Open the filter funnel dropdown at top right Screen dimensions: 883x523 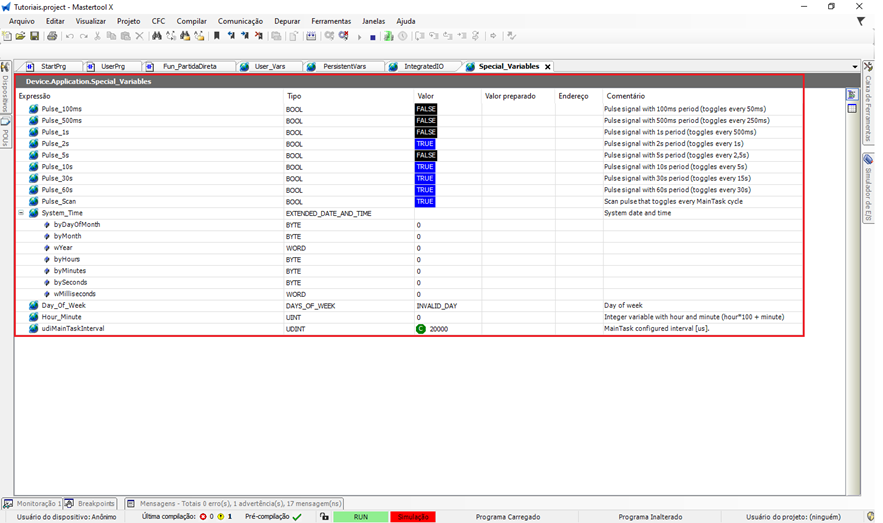click(861, 21)
